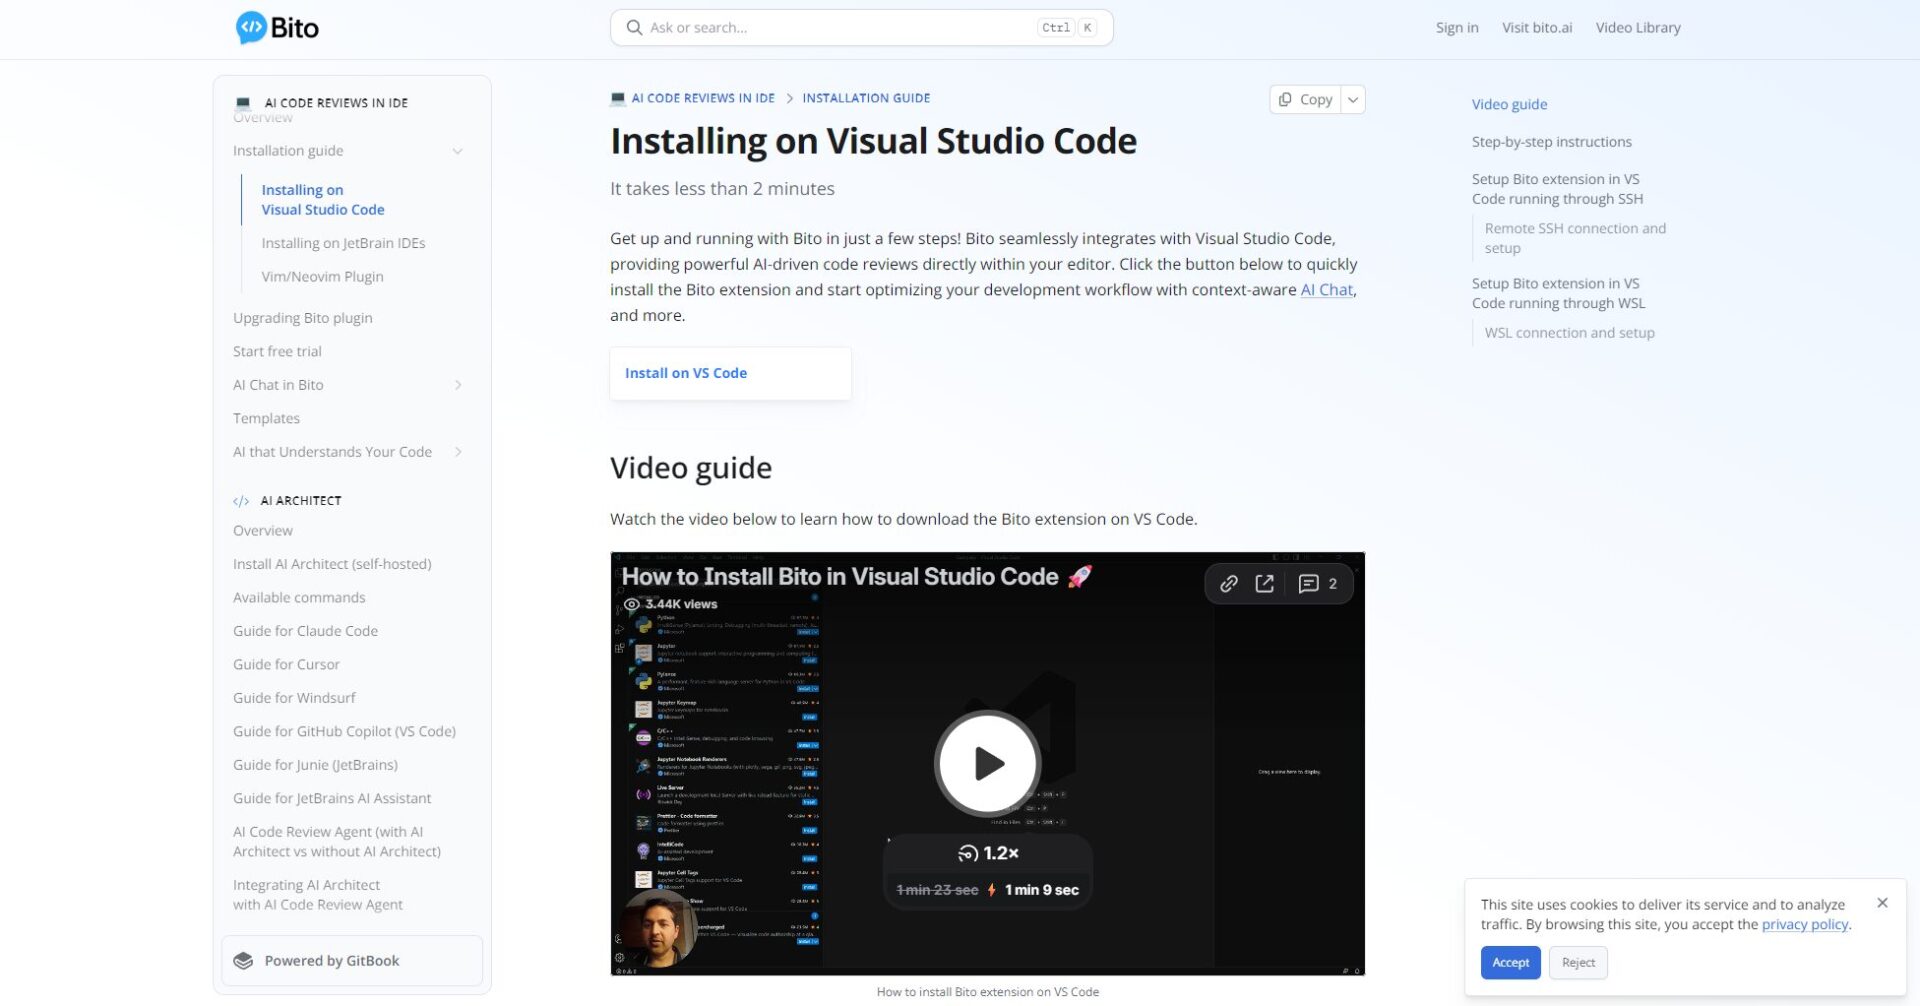Click the search magnifier icon

point(634,27)
